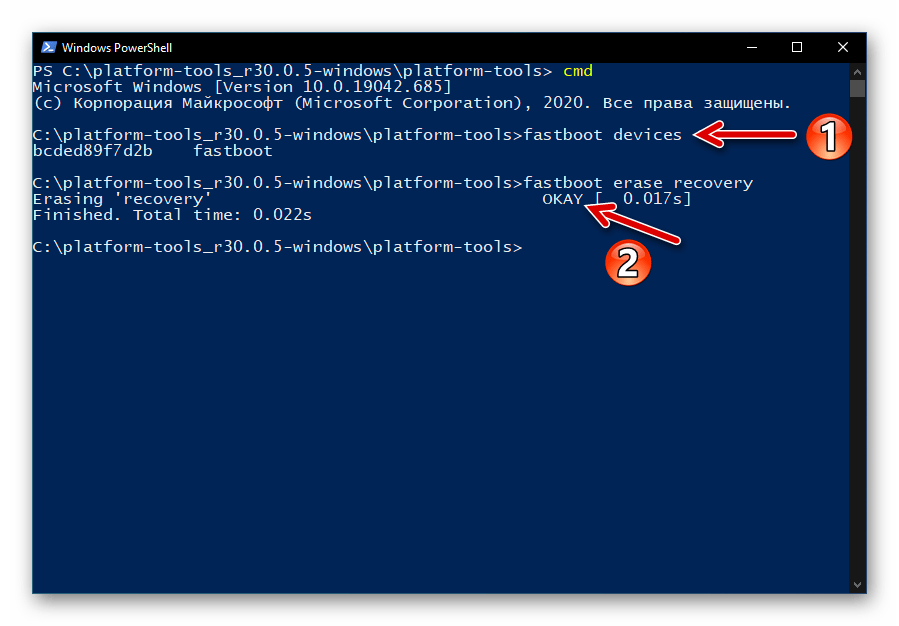Screen dimensions: 899x626
Task: Click the PowerShell icon in the title bar
Action: (48, 47)
